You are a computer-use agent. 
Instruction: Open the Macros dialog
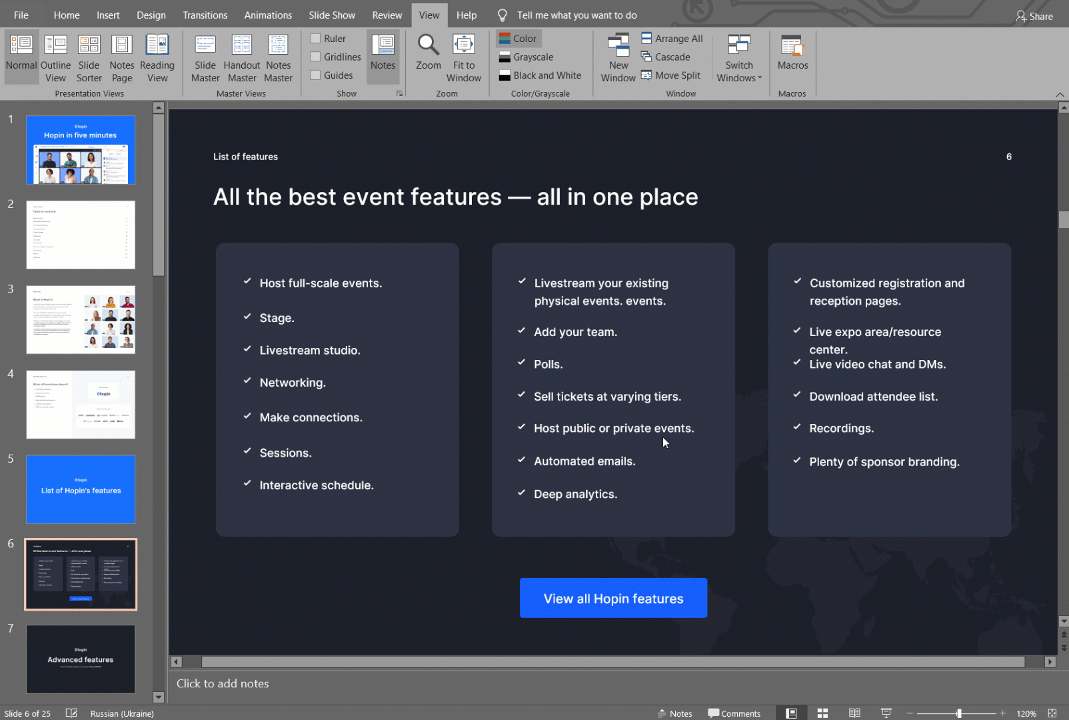[x=792, y=53]
